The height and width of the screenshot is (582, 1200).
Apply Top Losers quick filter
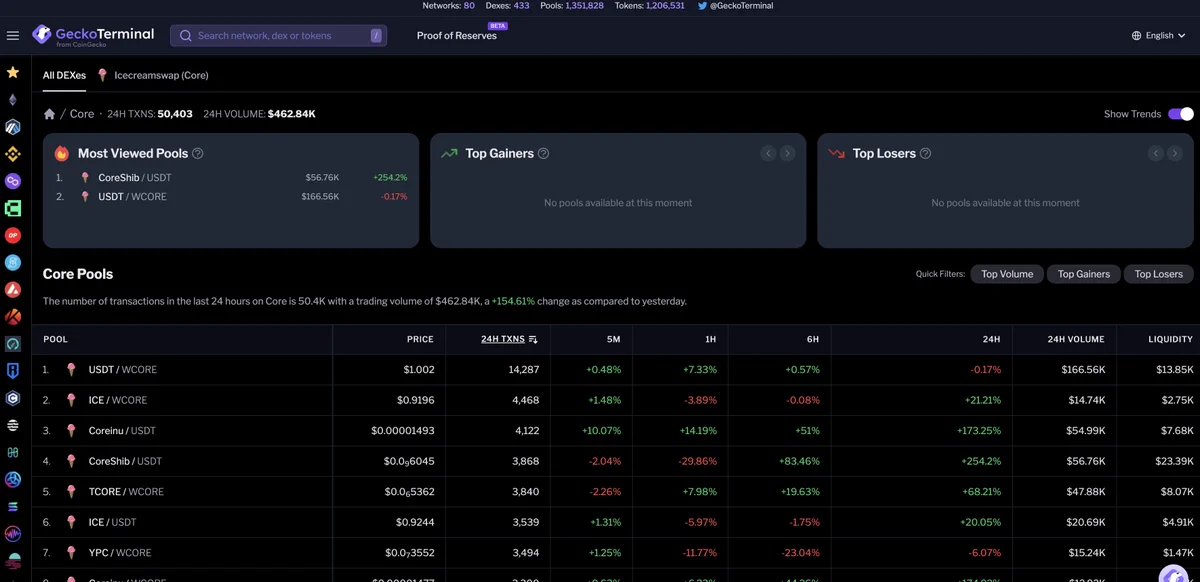[x=1158, y=274]
